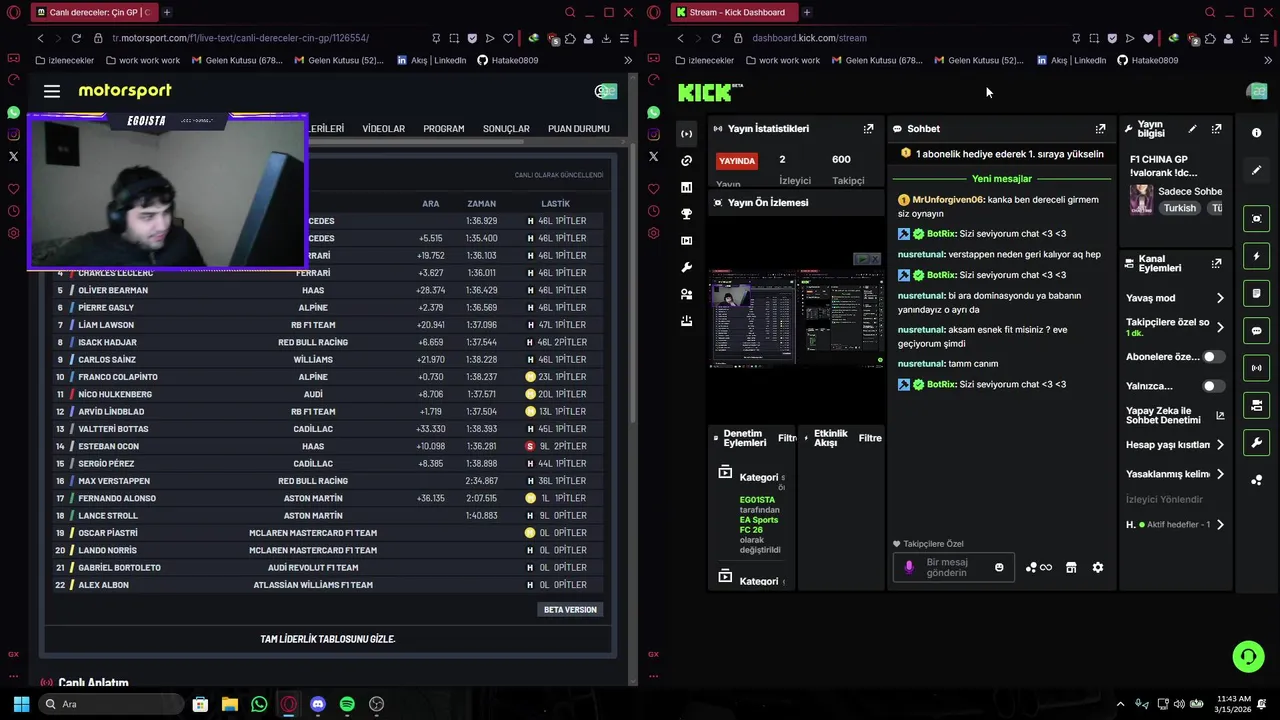Open Yapay Zeka ile Sohbet Denetimi link

click(1174, 416)
